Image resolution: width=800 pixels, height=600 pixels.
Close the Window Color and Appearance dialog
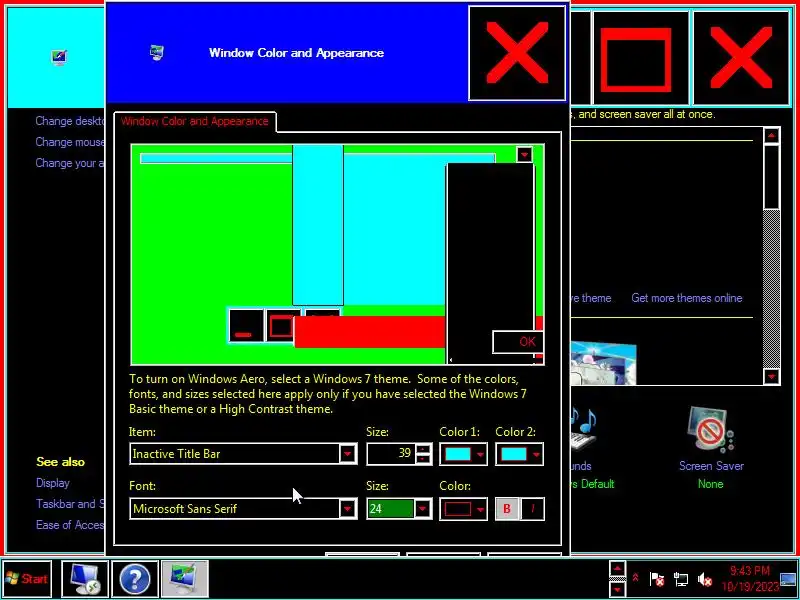point(517,53)
